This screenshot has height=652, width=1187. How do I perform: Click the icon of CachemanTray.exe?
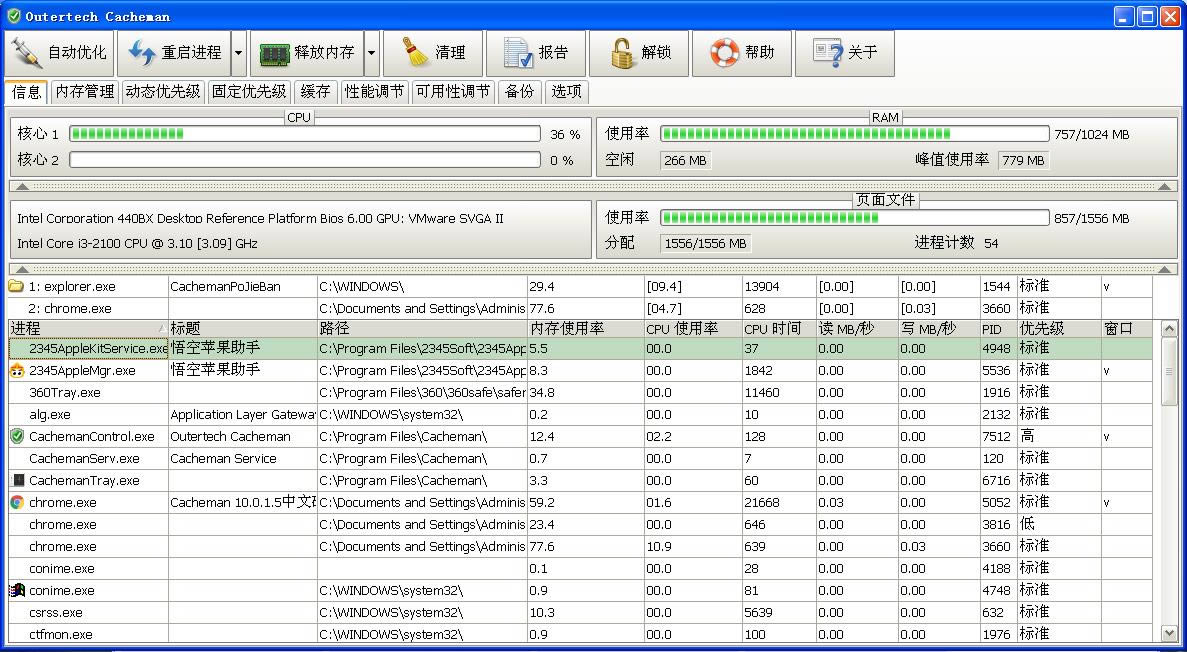(x=18, y=480)
